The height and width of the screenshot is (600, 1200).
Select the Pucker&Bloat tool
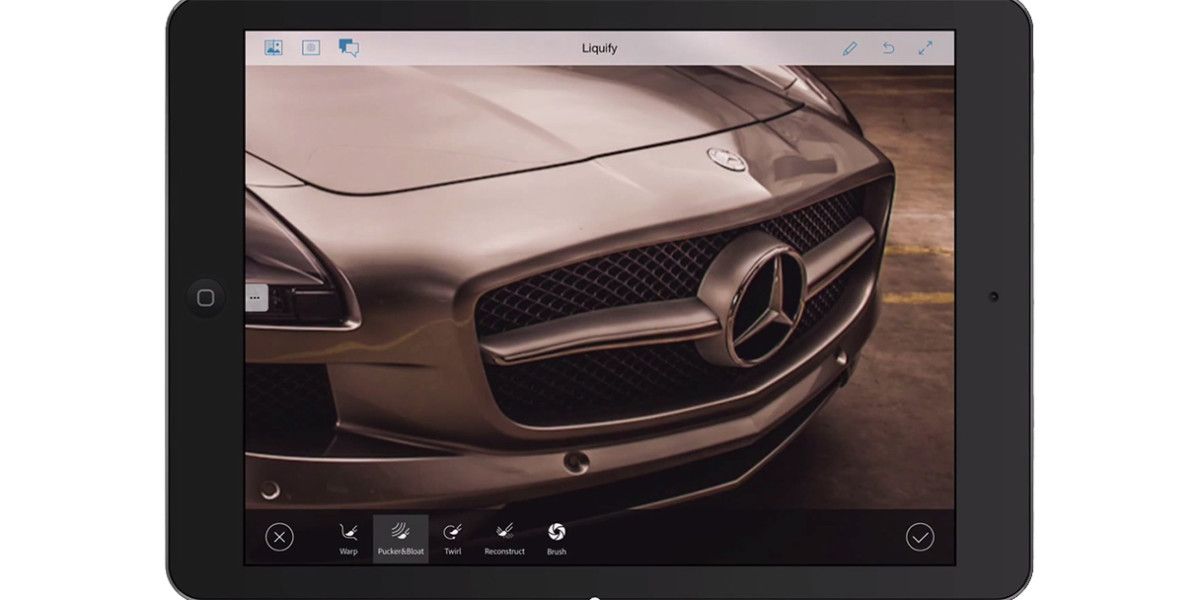[400, 539]
